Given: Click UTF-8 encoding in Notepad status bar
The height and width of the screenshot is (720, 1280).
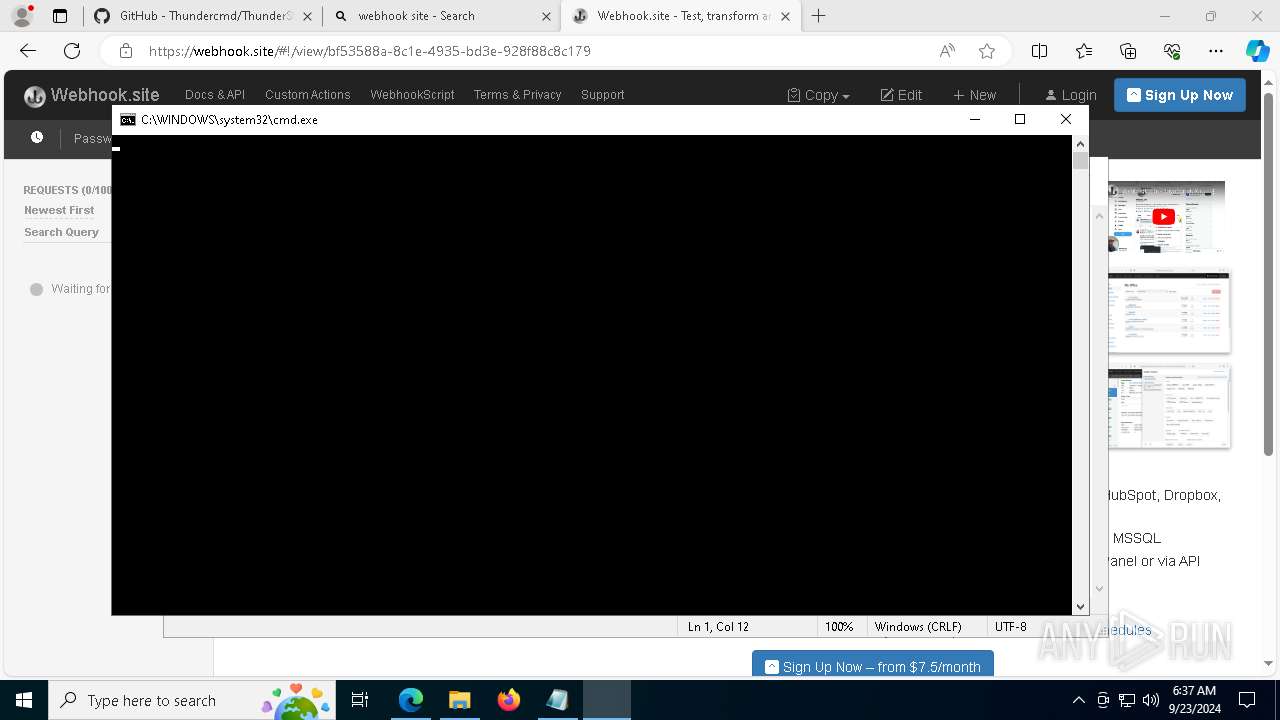Looking at the screenshot, I should 1011,627.
